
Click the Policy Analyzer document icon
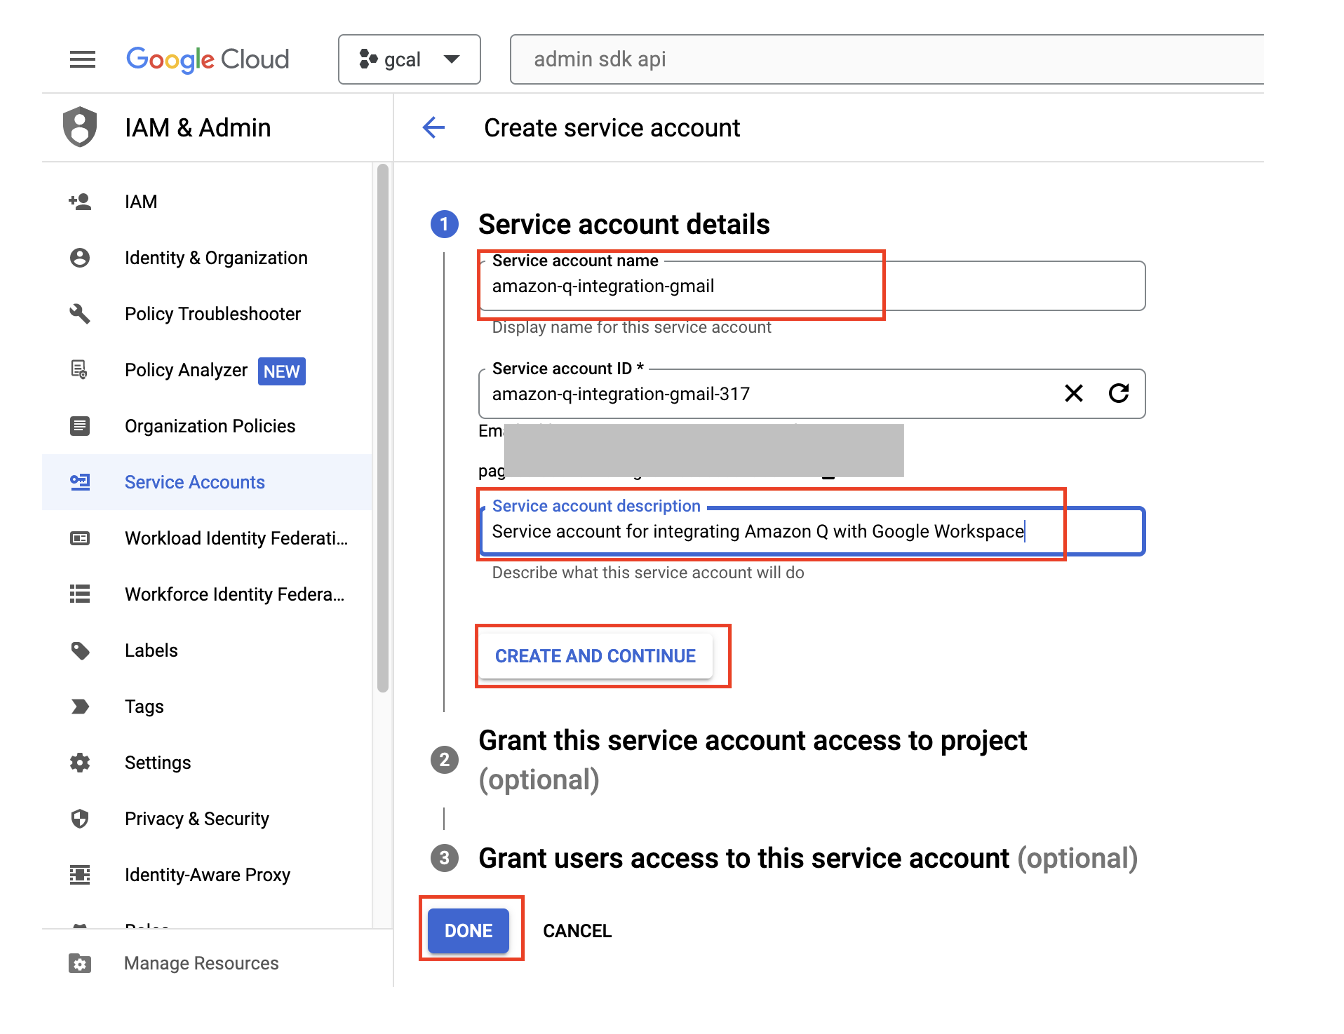(x=80, y=370)
